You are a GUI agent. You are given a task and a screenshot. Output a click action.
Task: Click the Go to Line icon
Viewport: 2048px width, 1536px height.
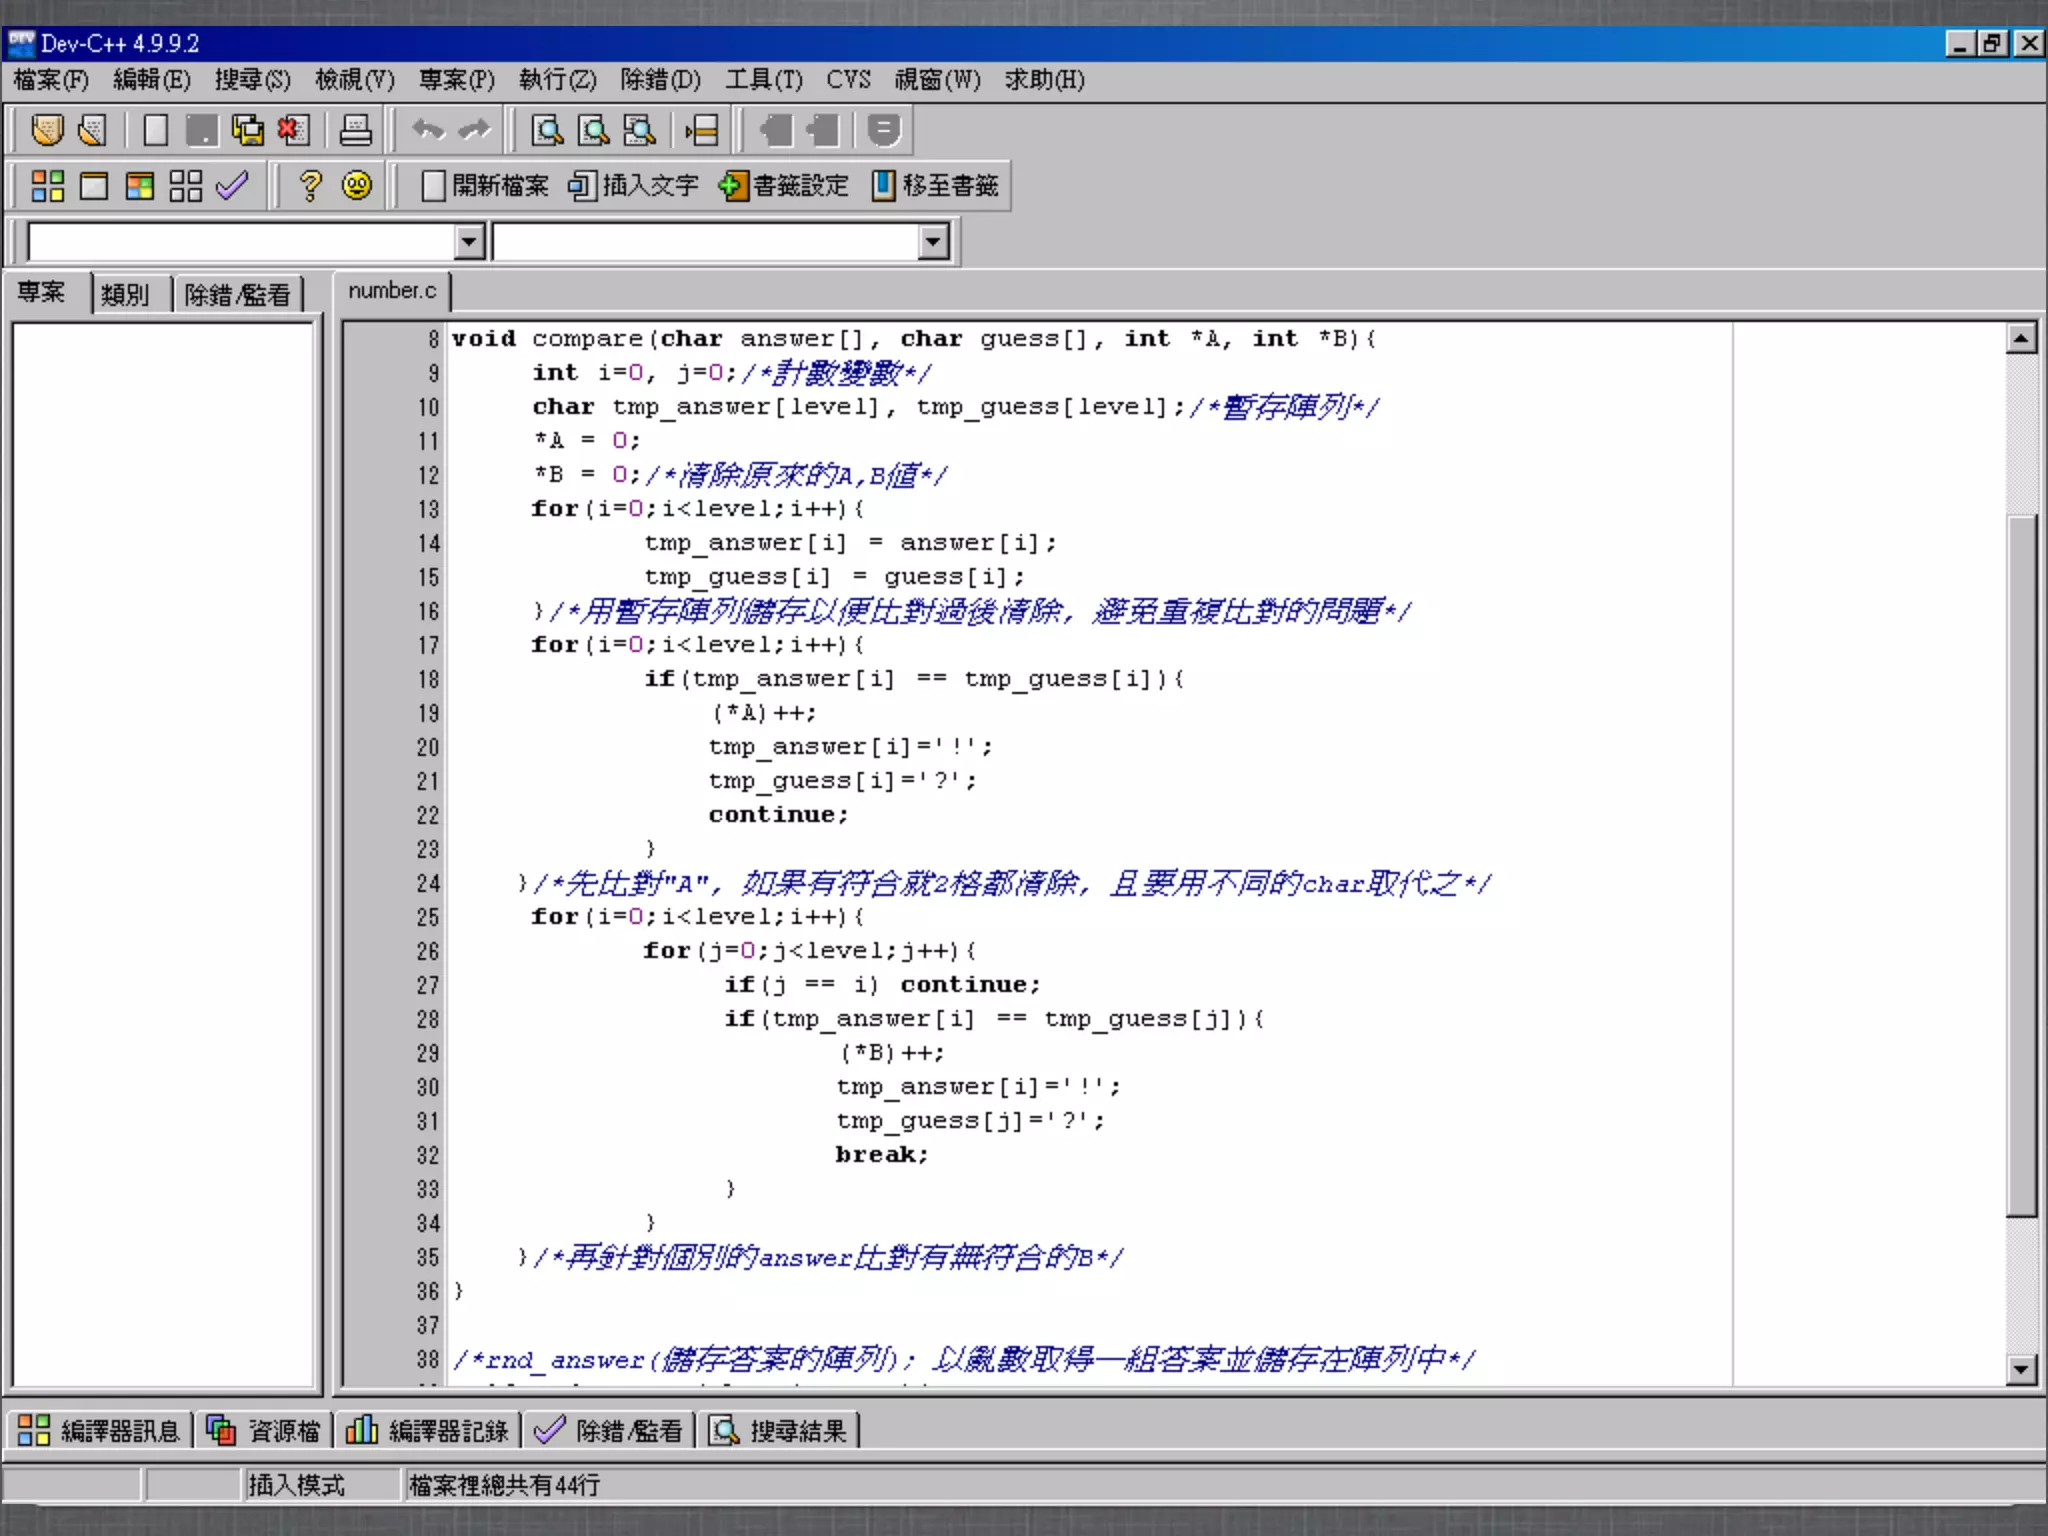point(702,130)
